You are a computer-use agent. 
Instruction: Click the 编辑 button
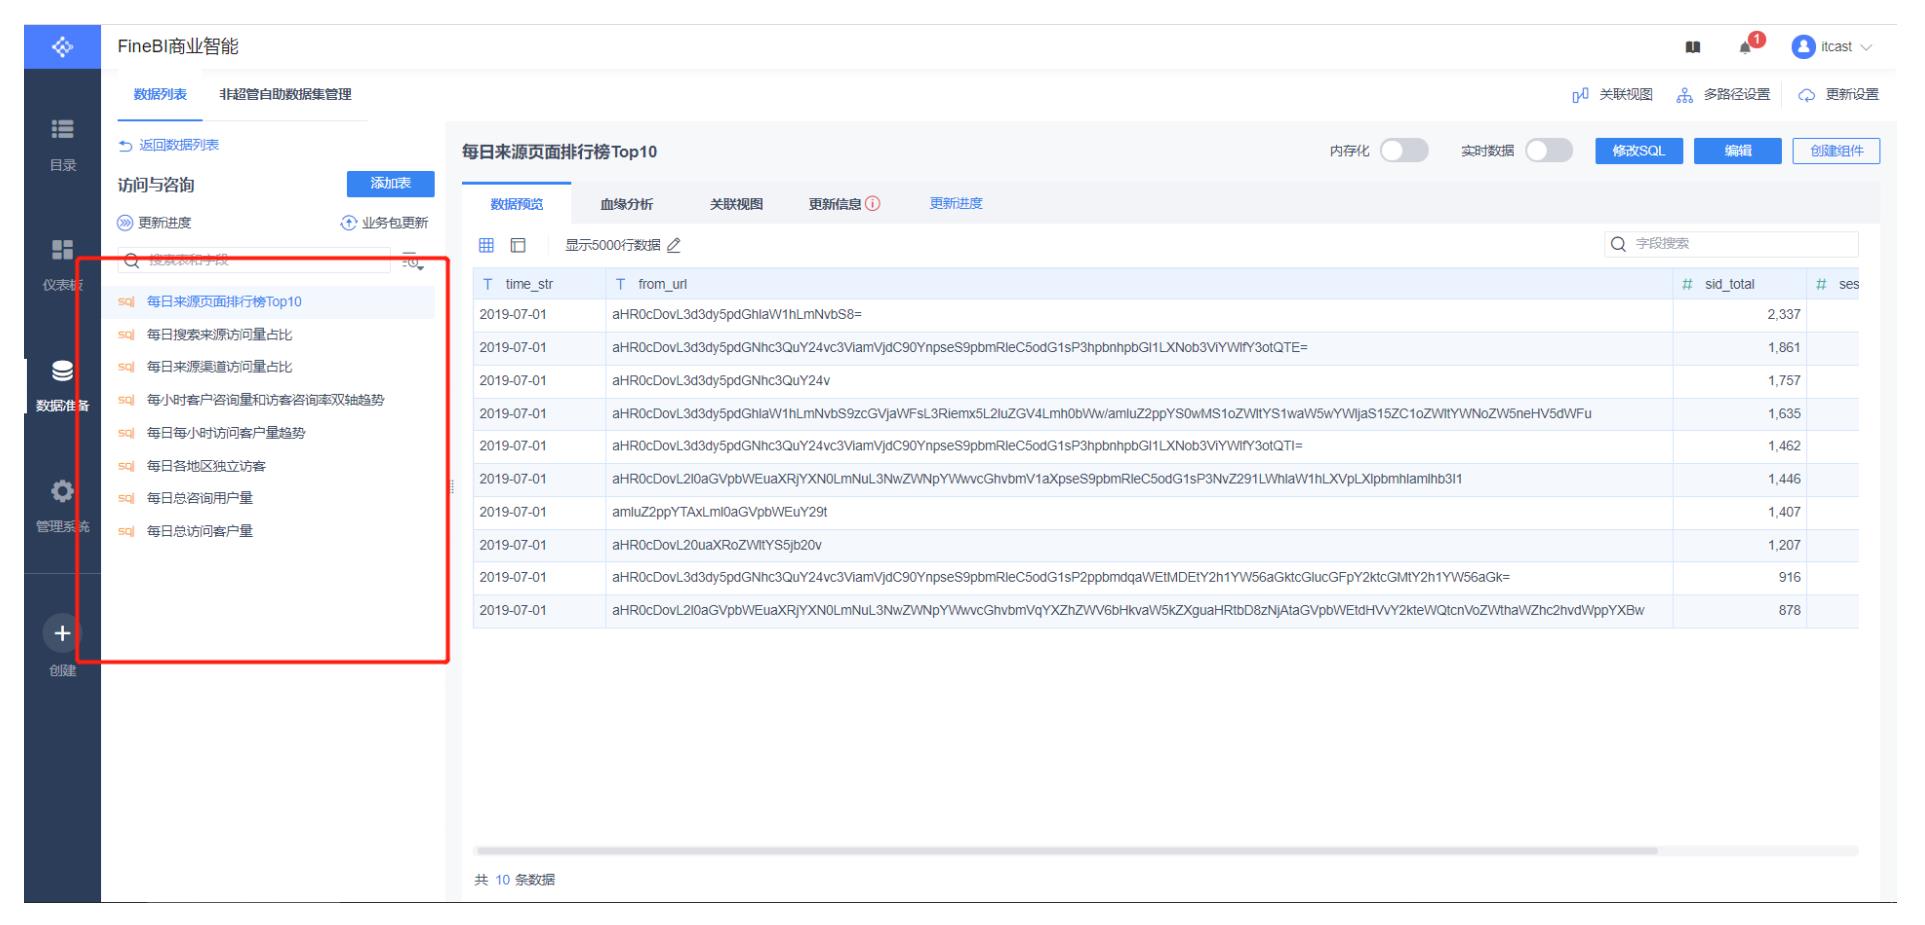point(1738,151)
